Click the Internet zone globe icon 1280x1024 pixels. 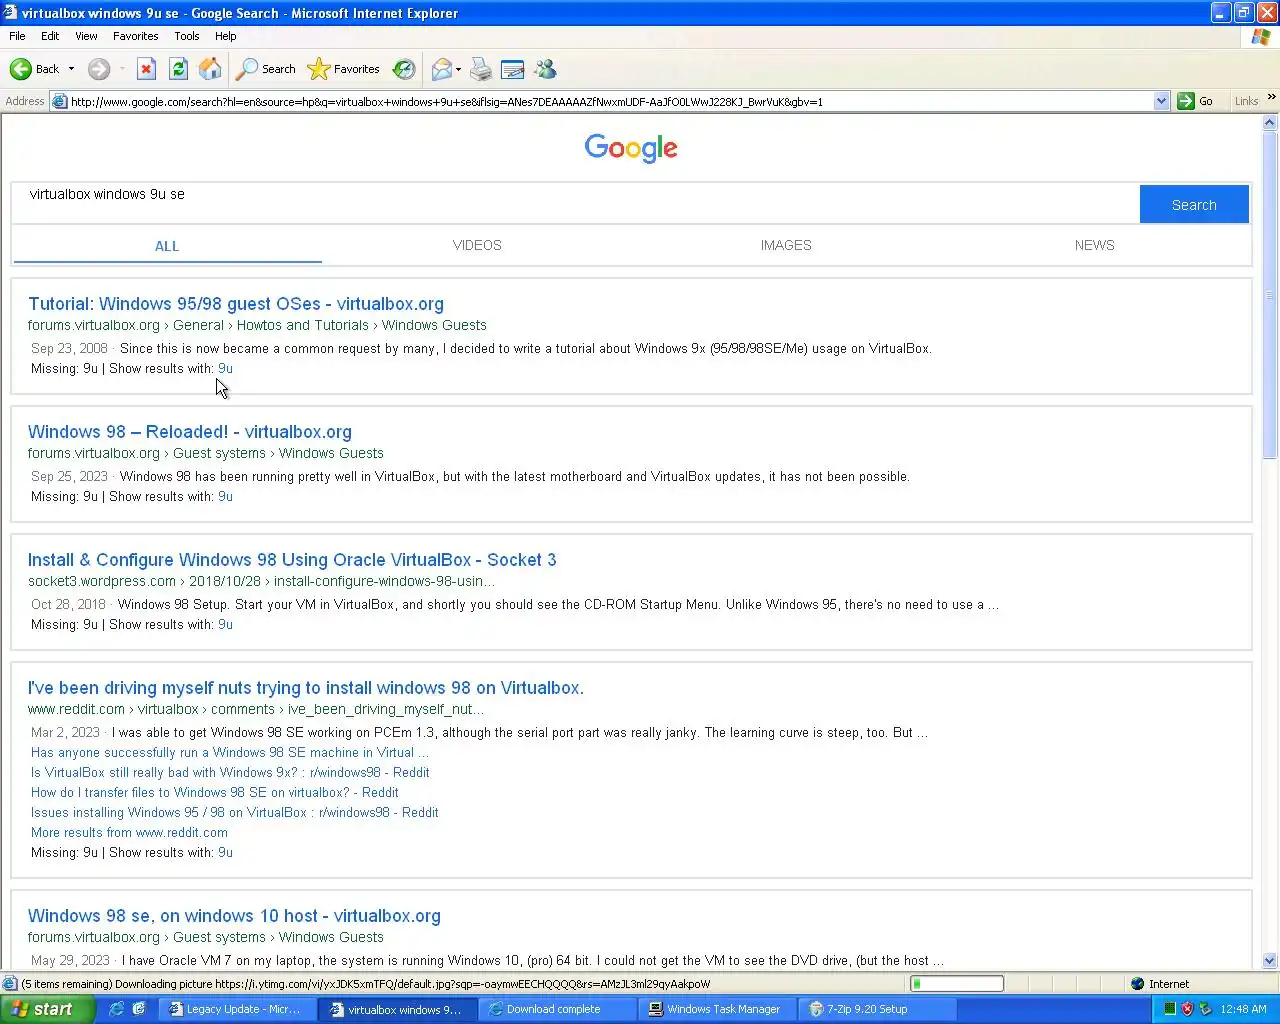(x=1137, y=984)
